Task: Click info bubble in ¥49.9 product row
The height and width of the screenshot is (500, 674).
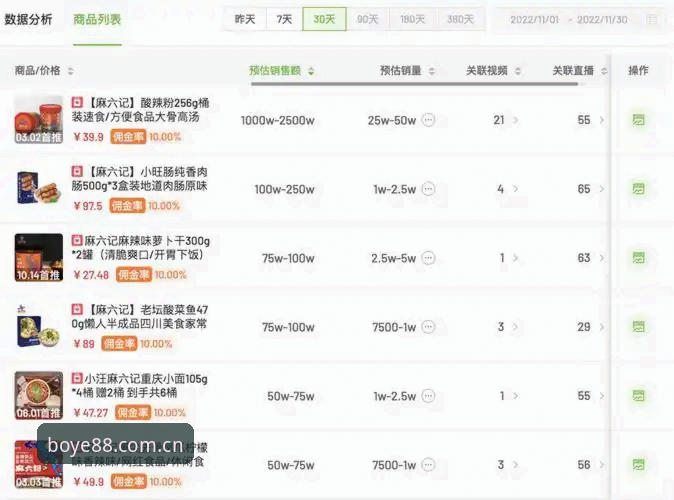Action: [x=428, y=465]
